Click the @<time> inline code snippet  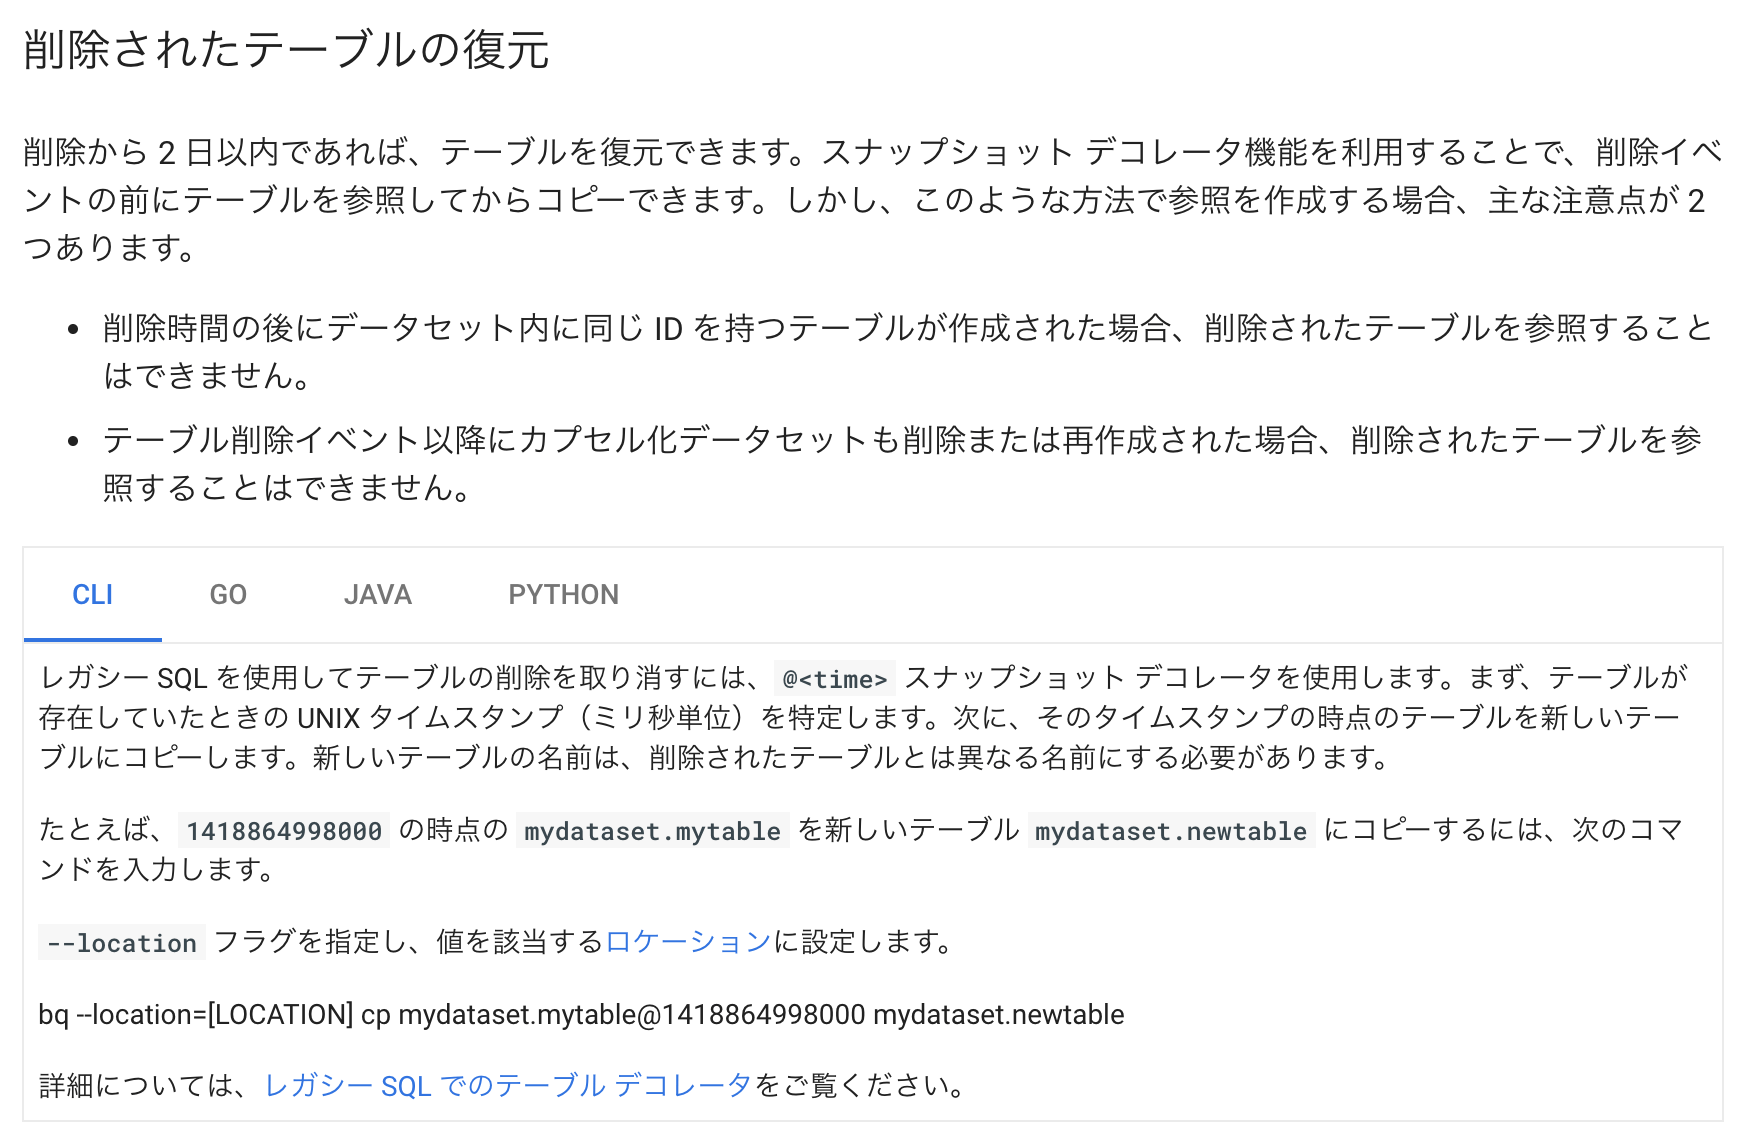pos(834,680)
